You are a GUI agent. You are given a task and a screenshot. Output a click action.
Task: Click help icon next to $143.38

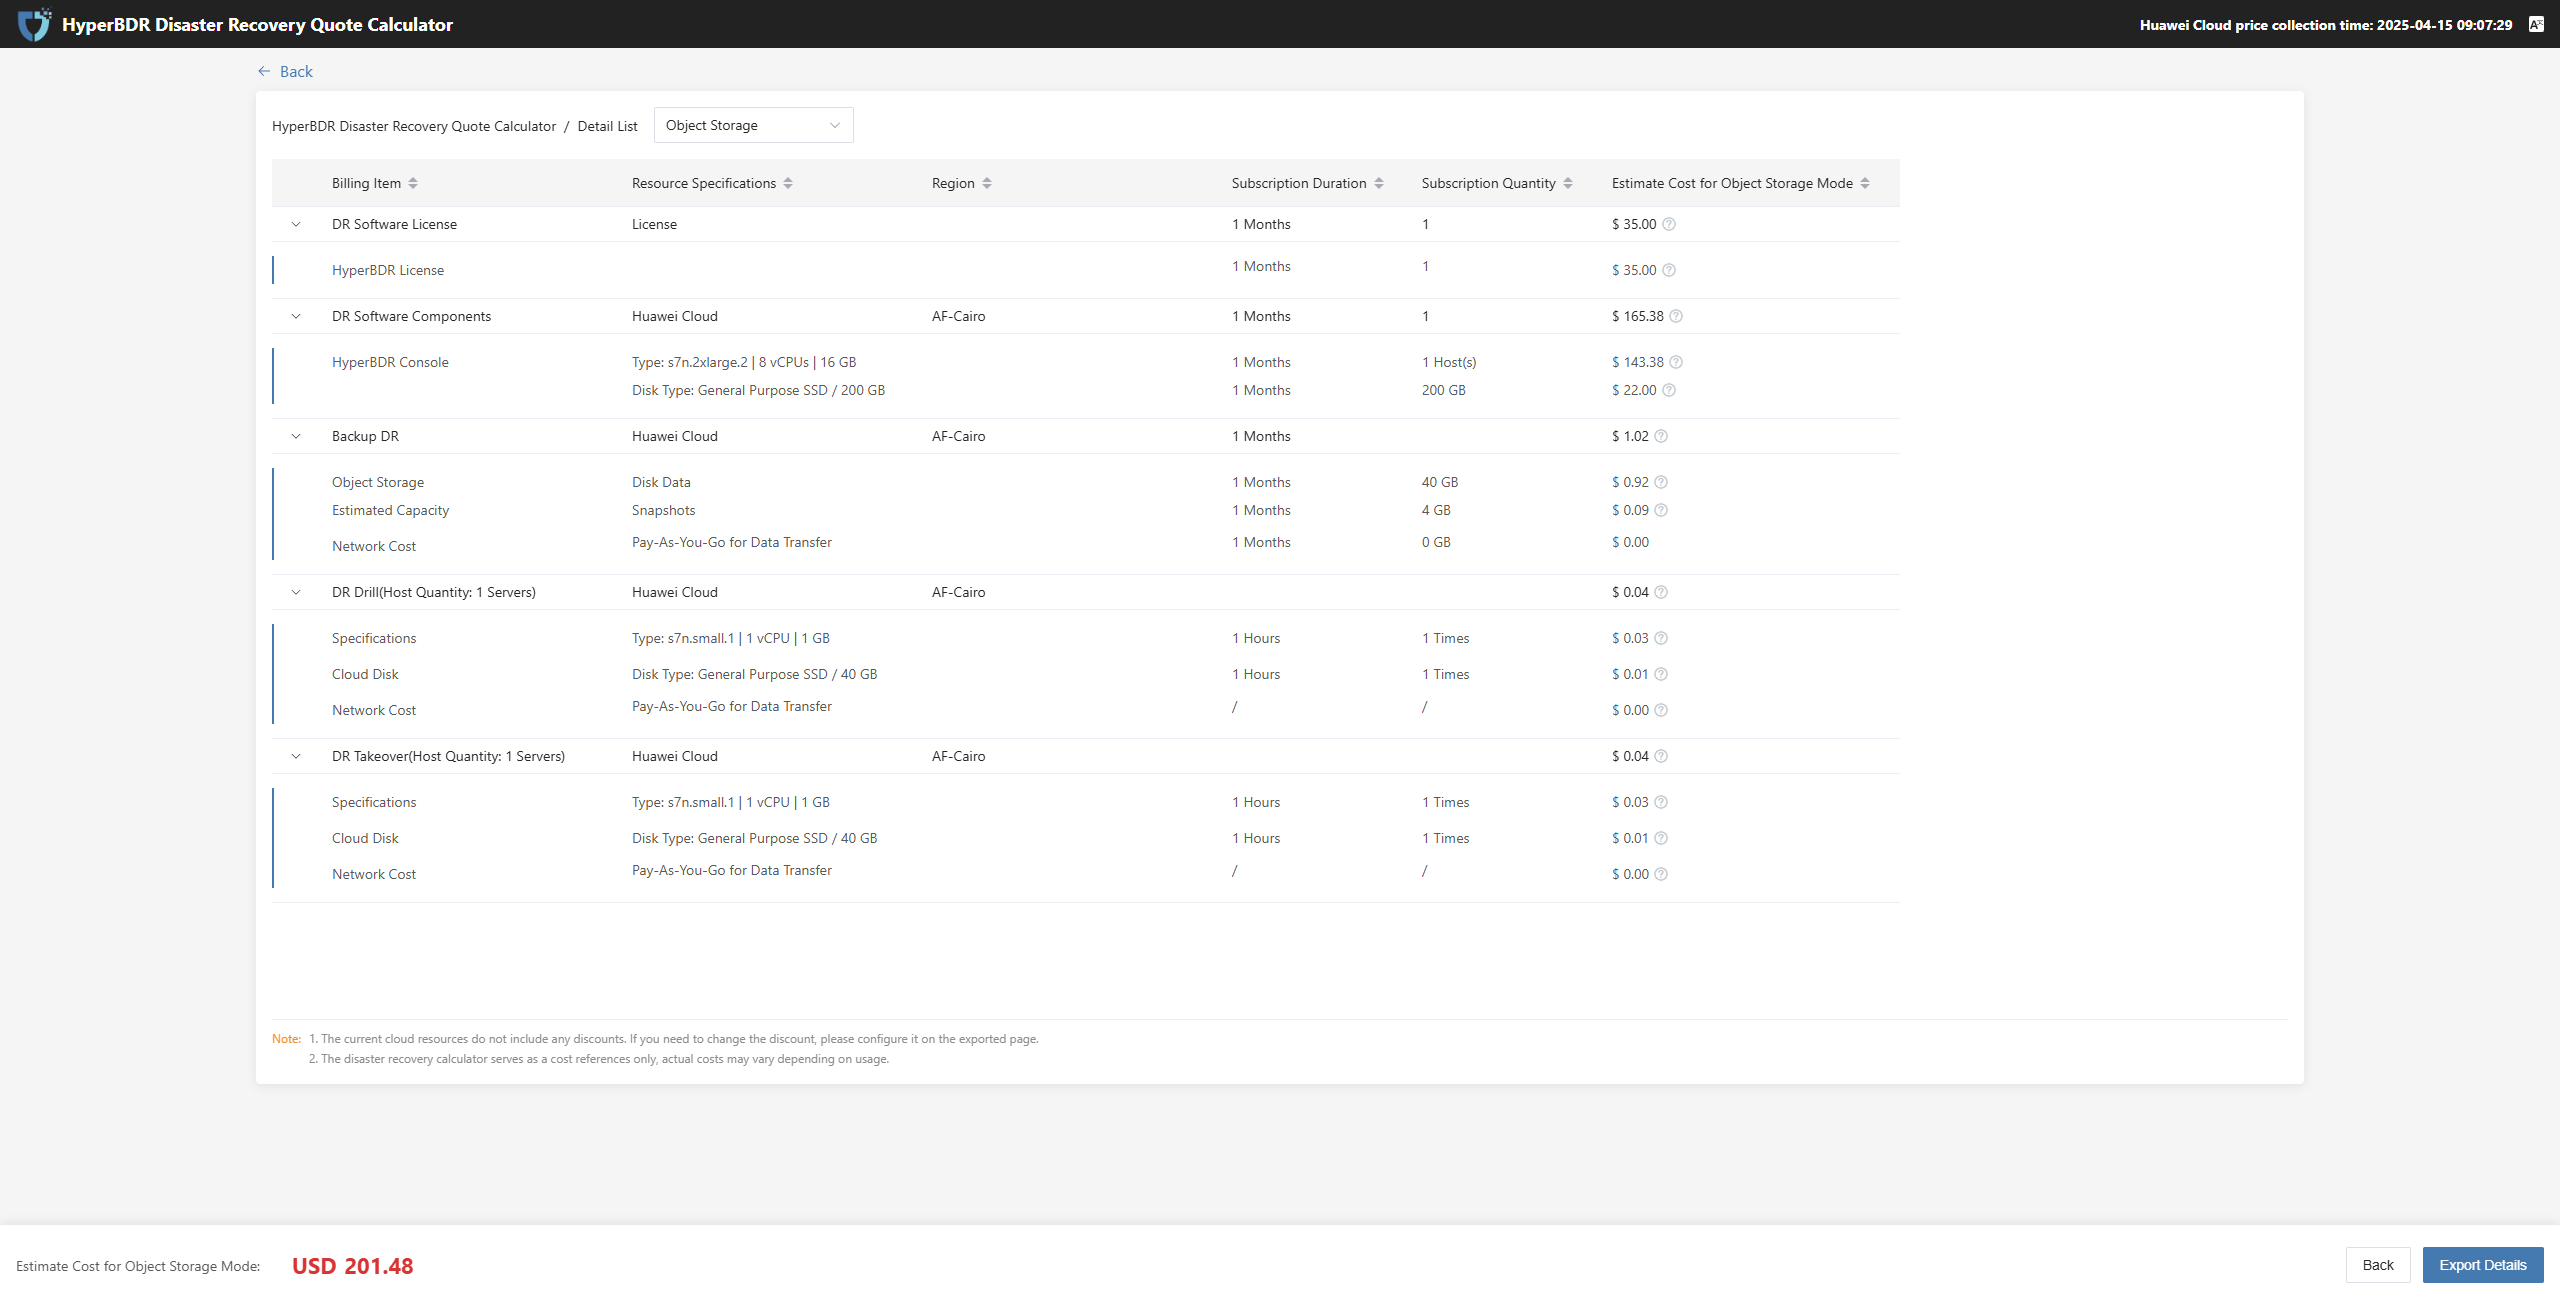[1676, 362]
